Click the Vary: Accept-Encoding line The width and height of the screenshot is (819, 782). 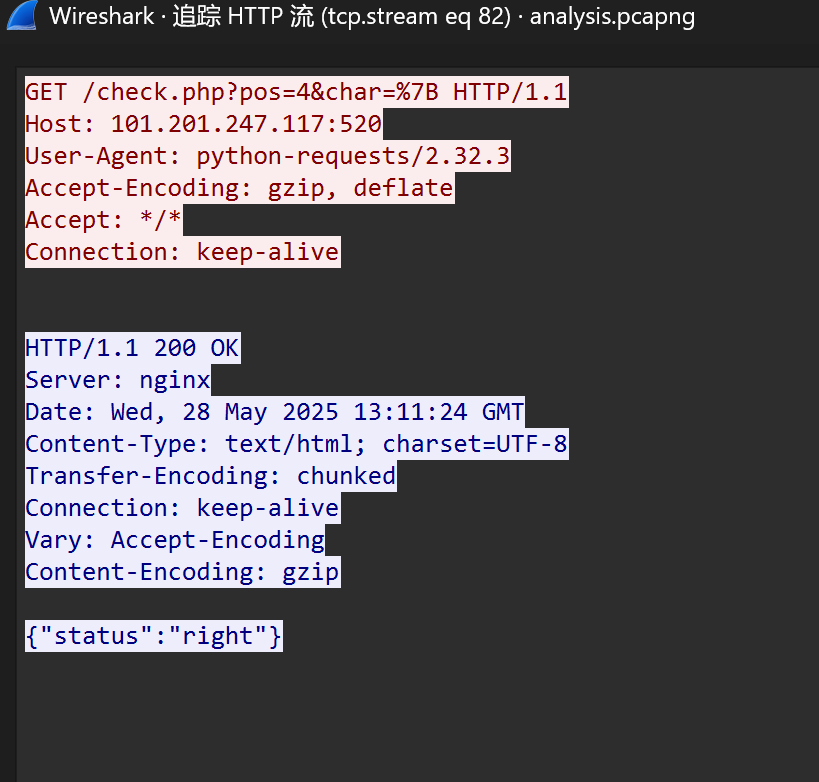tap(175, 540)
